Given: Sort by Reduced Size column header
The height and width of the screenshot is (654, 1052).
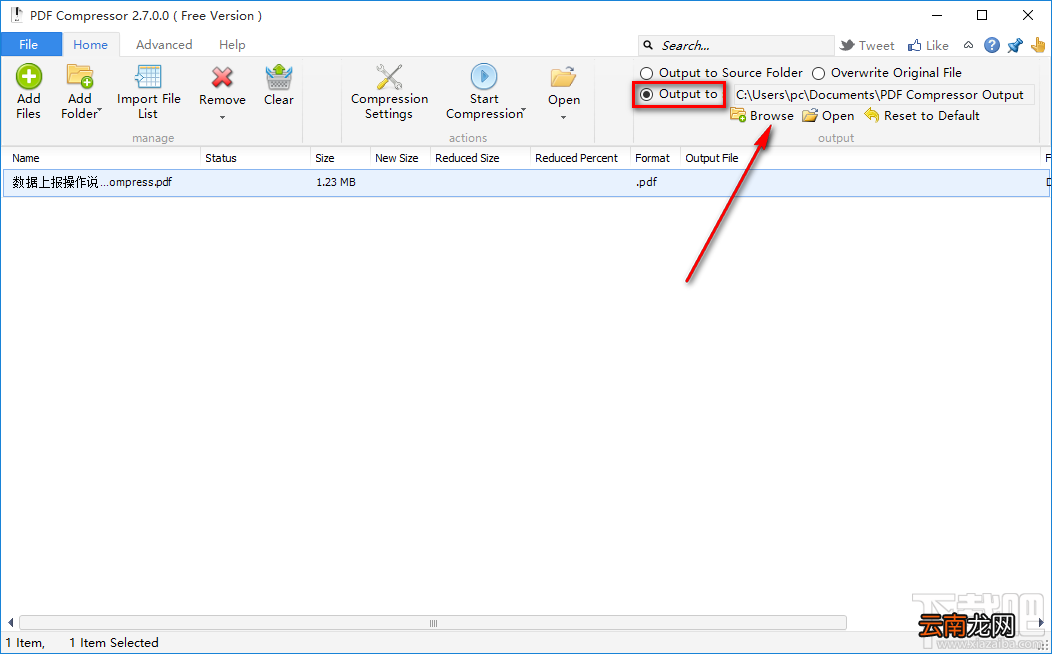Looking at the screenshot, I should (480, 158).
